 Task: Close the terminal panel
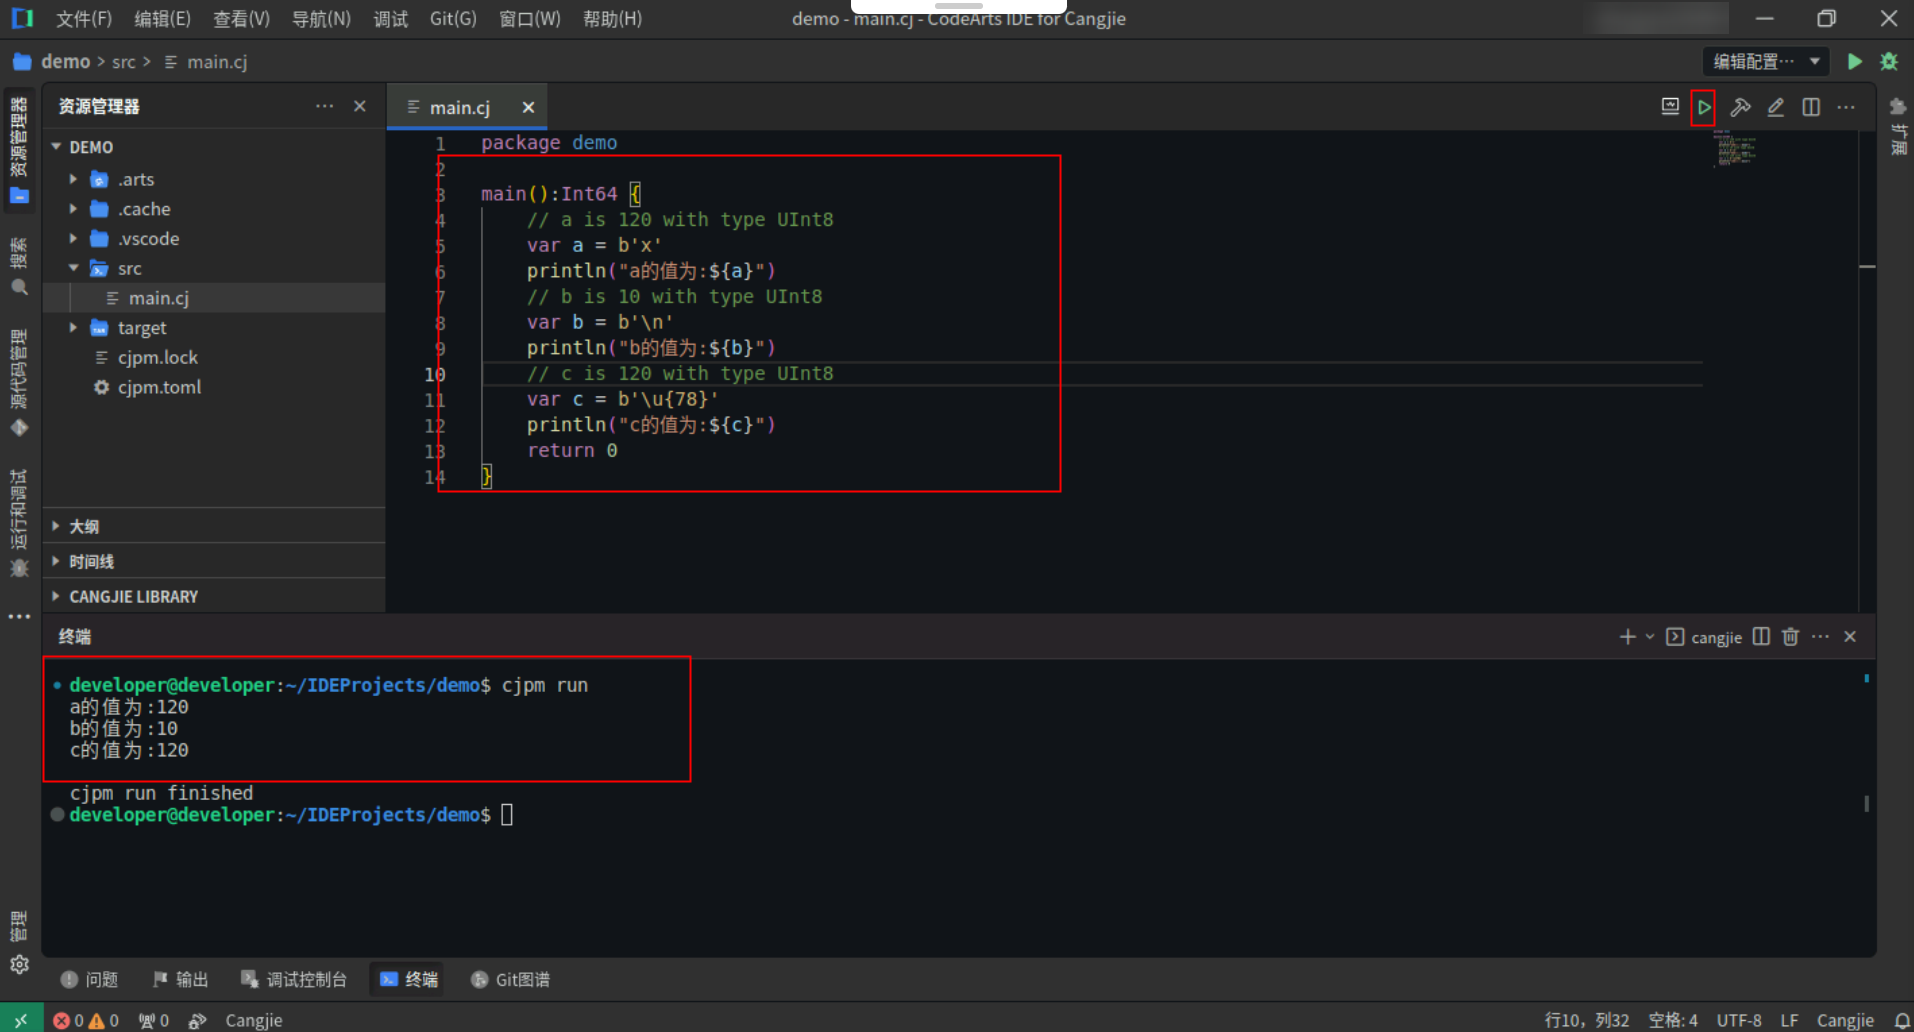[1850, 637]
